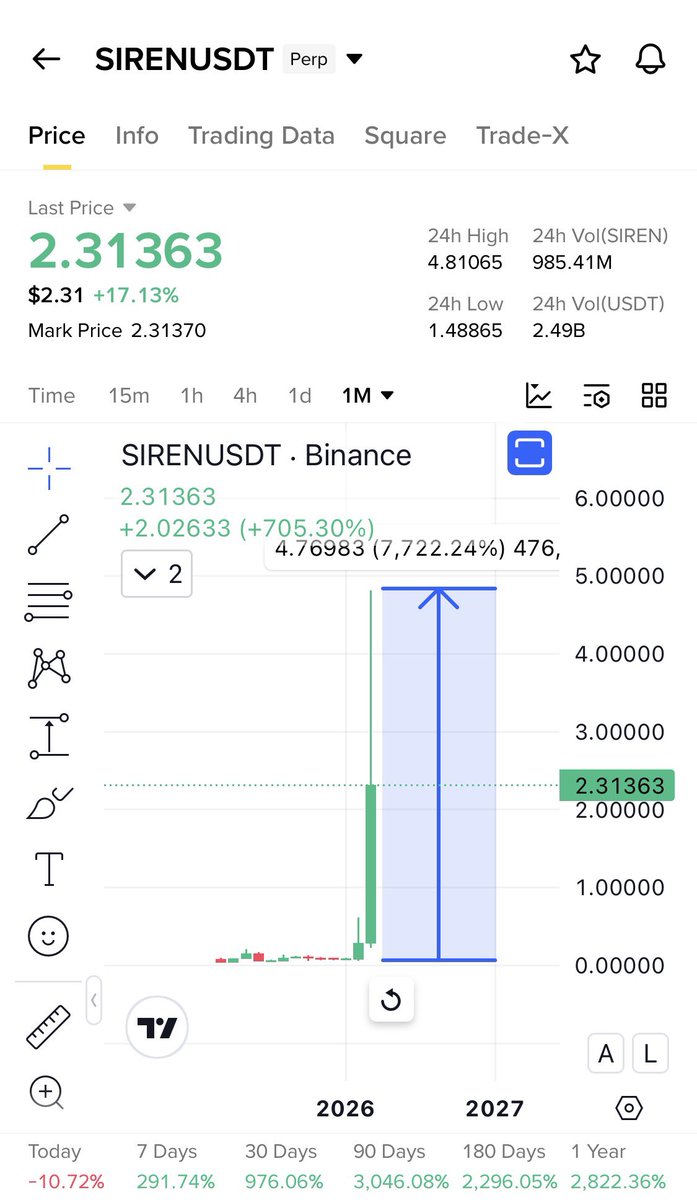Click the SIRENUSDT · Binance chart title

pos(266,455)
